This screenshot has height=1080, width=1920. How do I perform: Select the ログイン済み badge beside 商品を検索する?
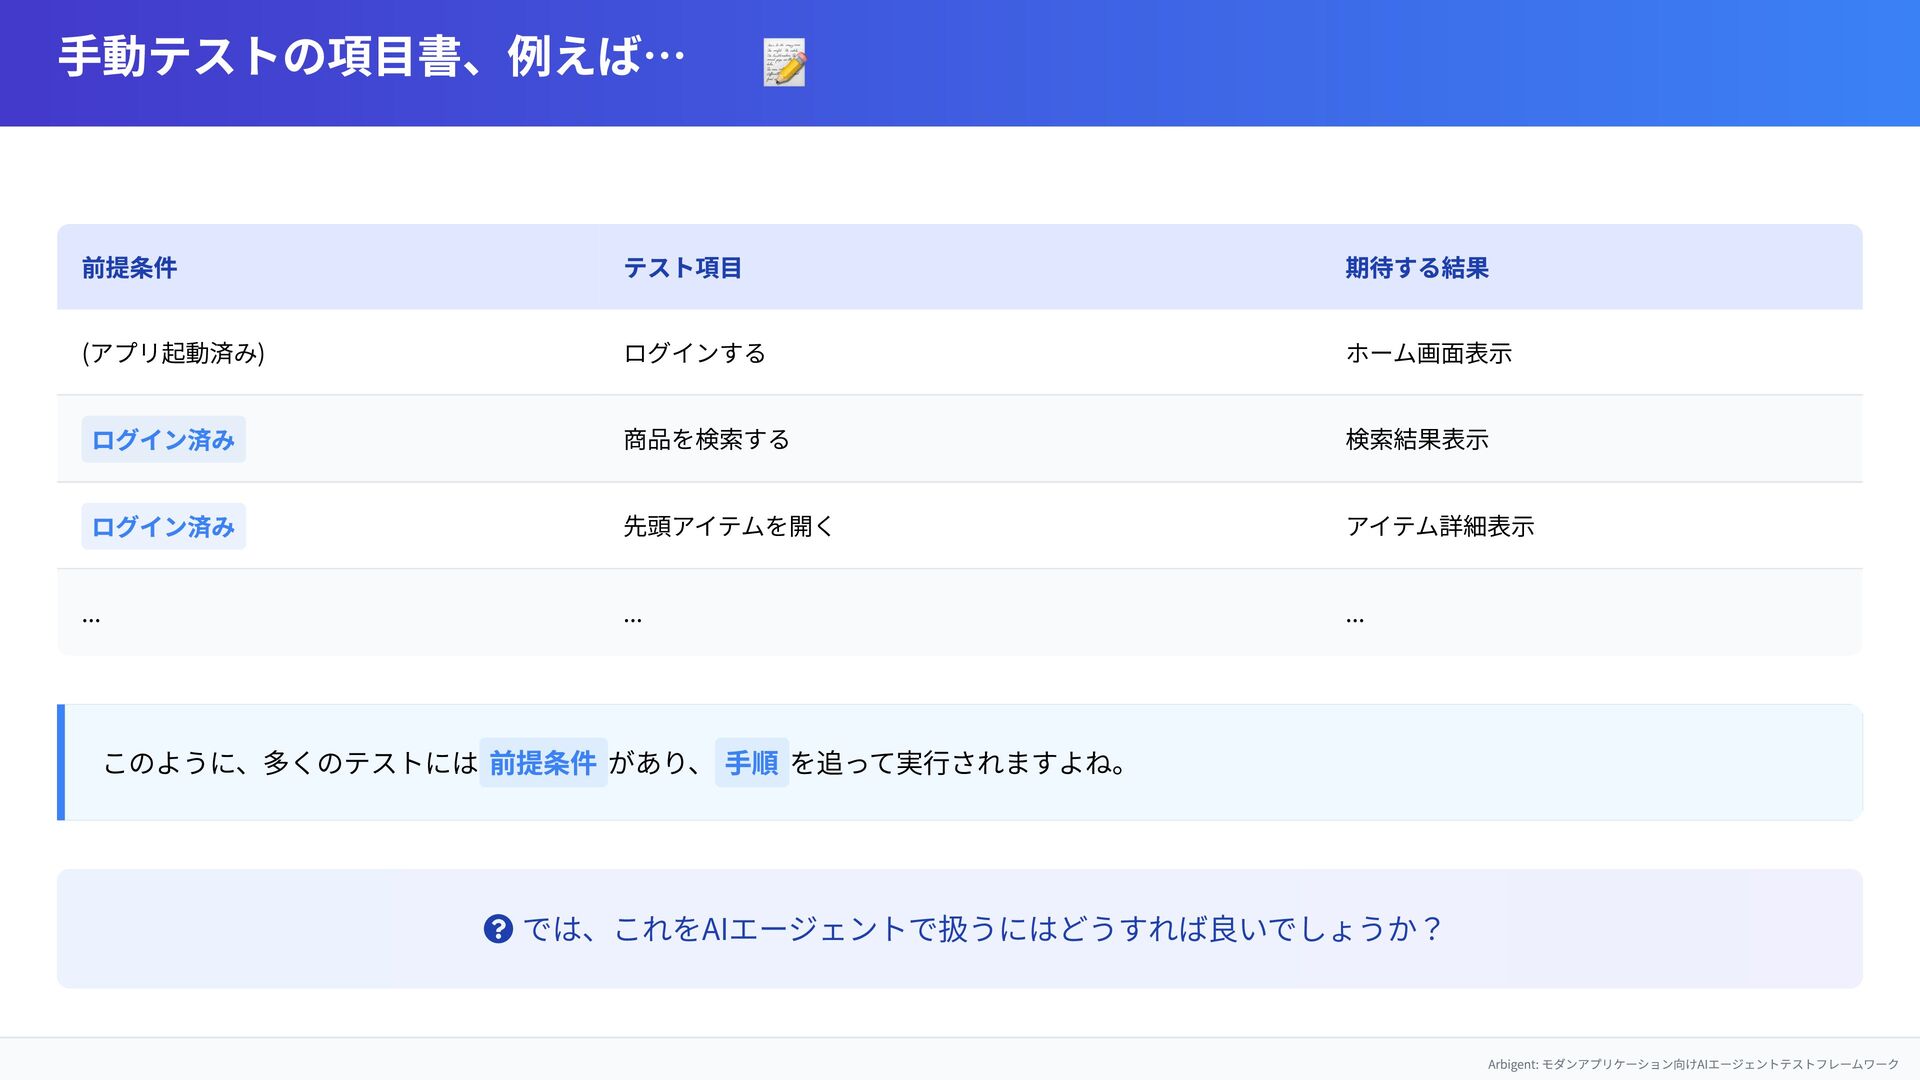point(163,440)
